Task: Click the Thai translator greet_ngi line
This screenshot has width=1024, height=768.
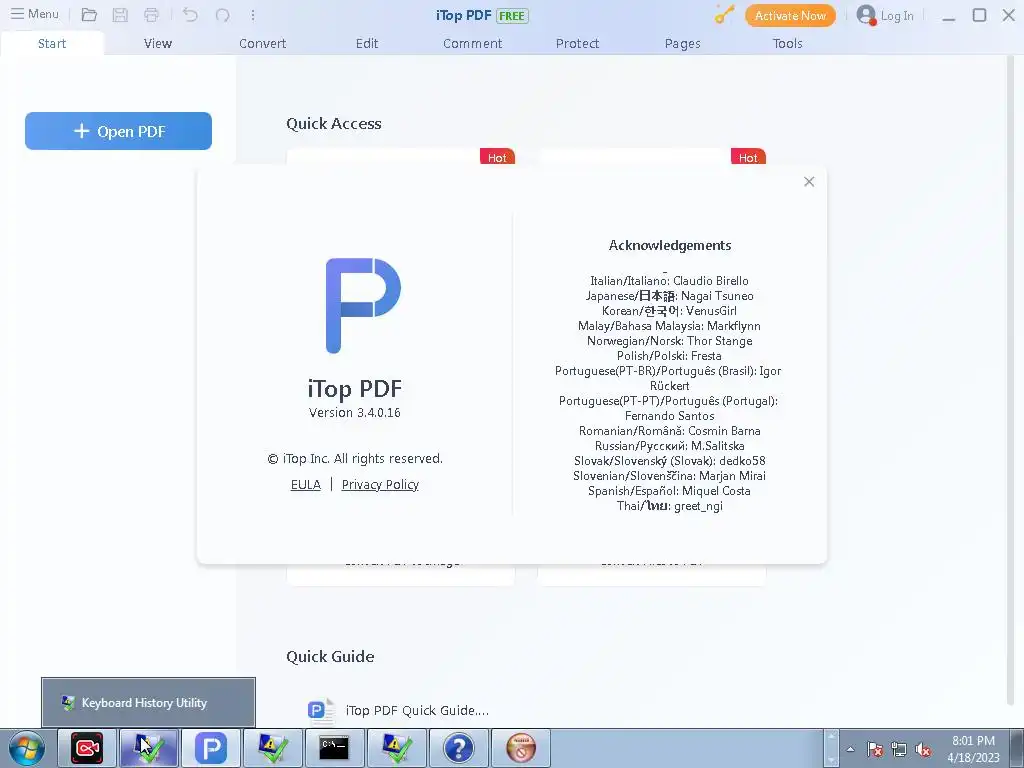Action: click(x=669, y=506)
